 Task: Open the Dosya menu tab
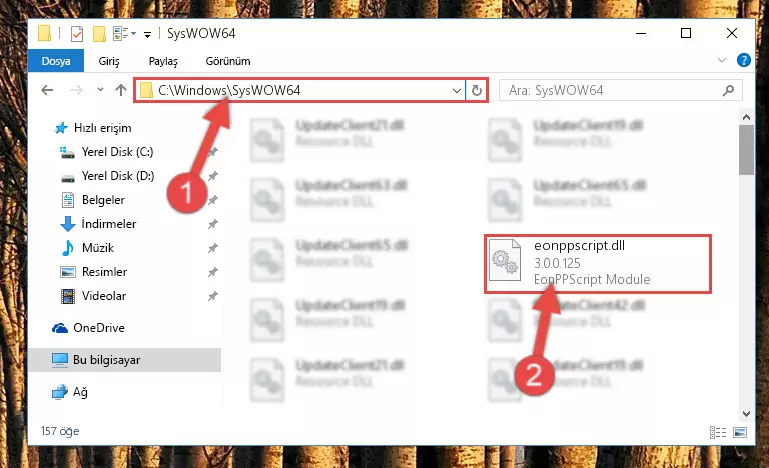click(56, 61)
